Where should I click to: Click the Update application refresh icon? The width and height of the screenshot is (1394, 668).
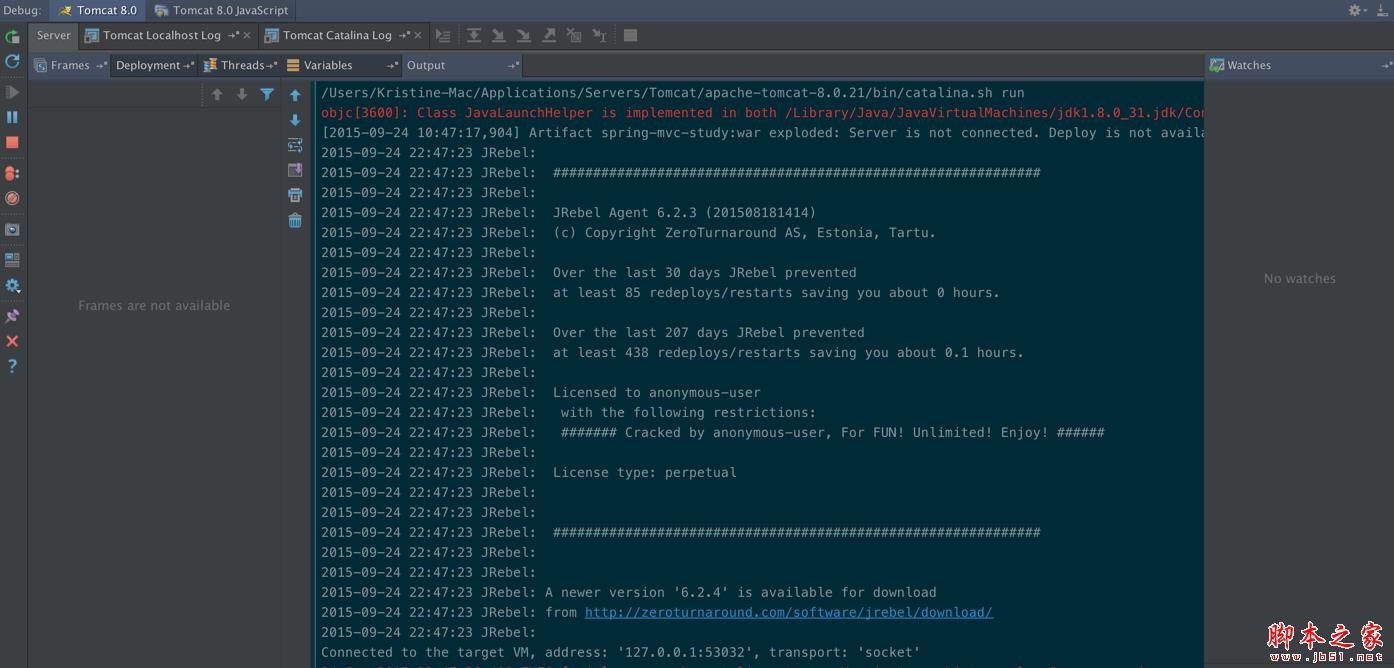click(x=12, y=62)
